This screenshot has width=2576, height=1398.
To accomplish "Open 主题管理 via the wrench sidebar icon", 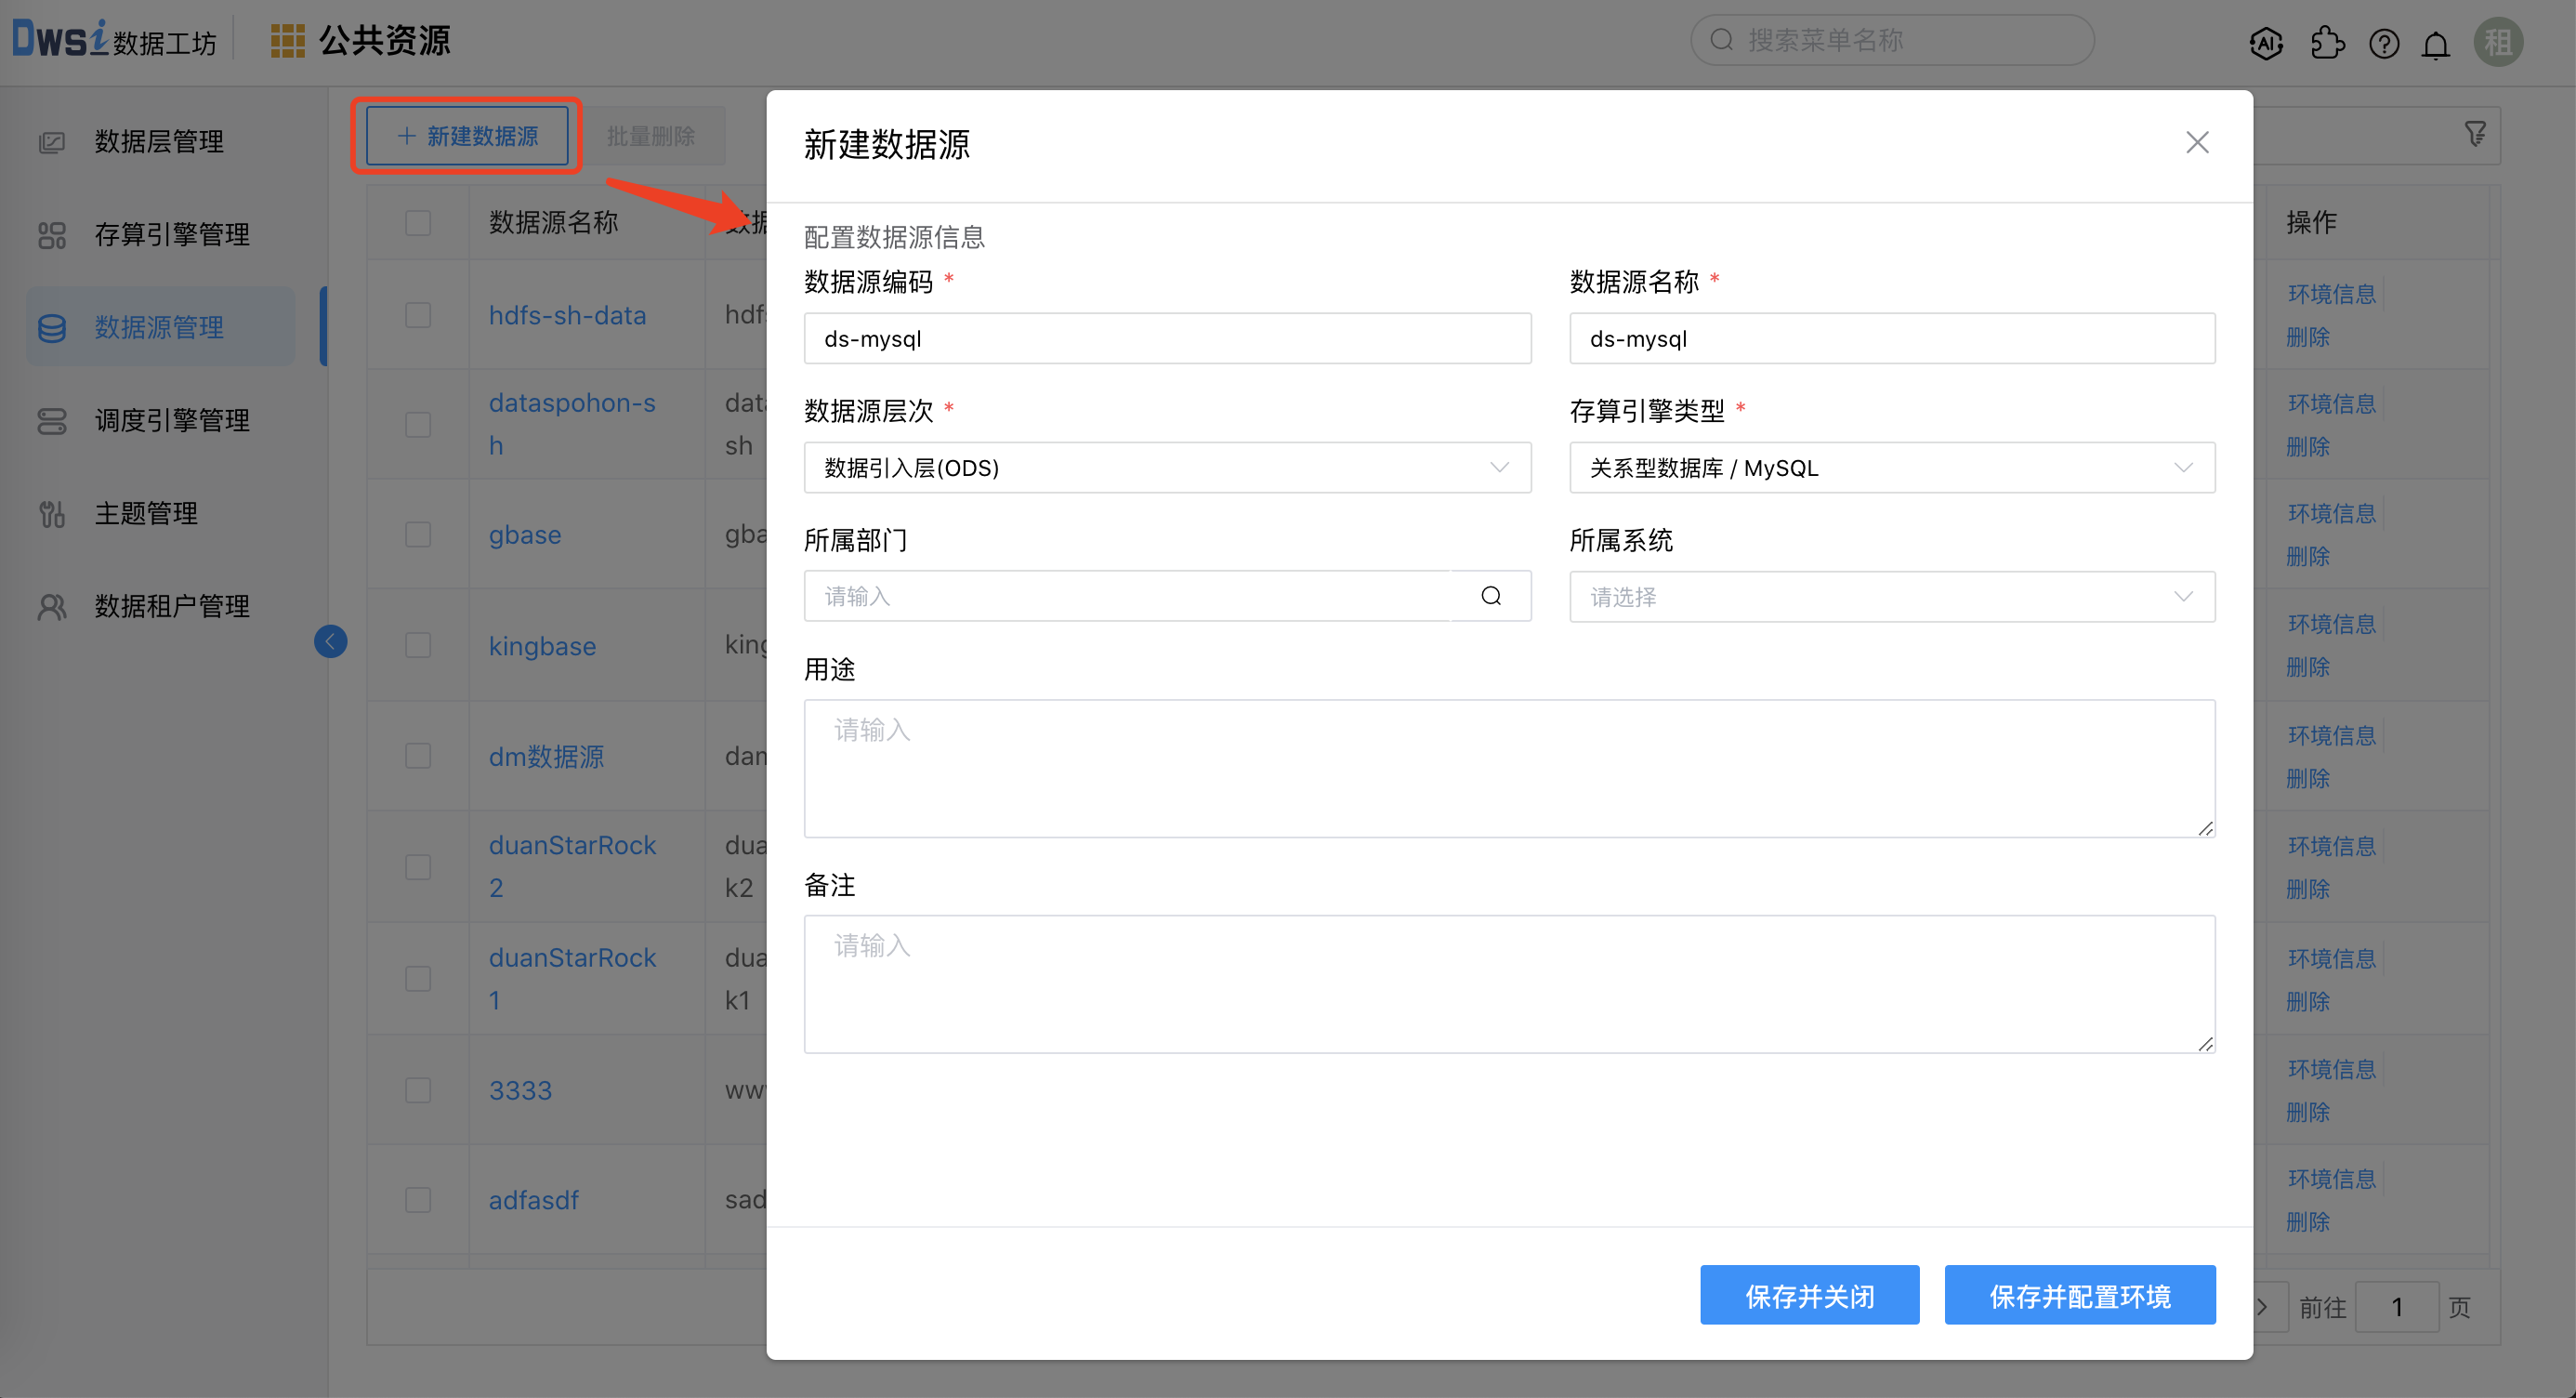I will click(51, 513).
